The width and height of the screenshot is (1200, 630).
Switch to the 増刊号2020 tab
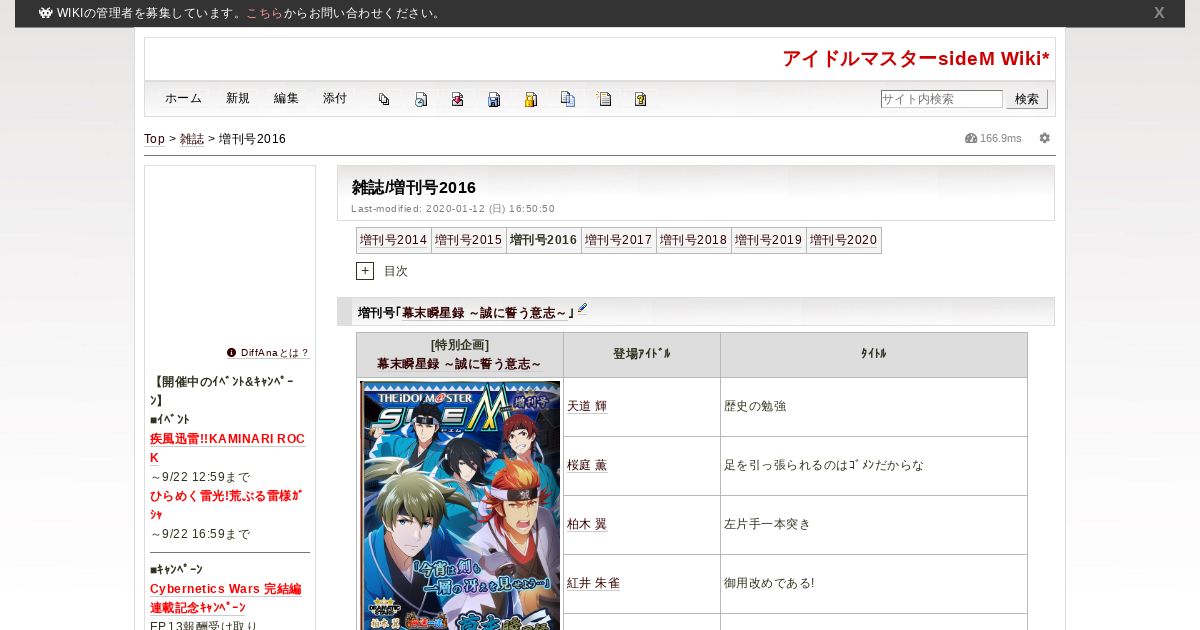[x=844, y=240]
